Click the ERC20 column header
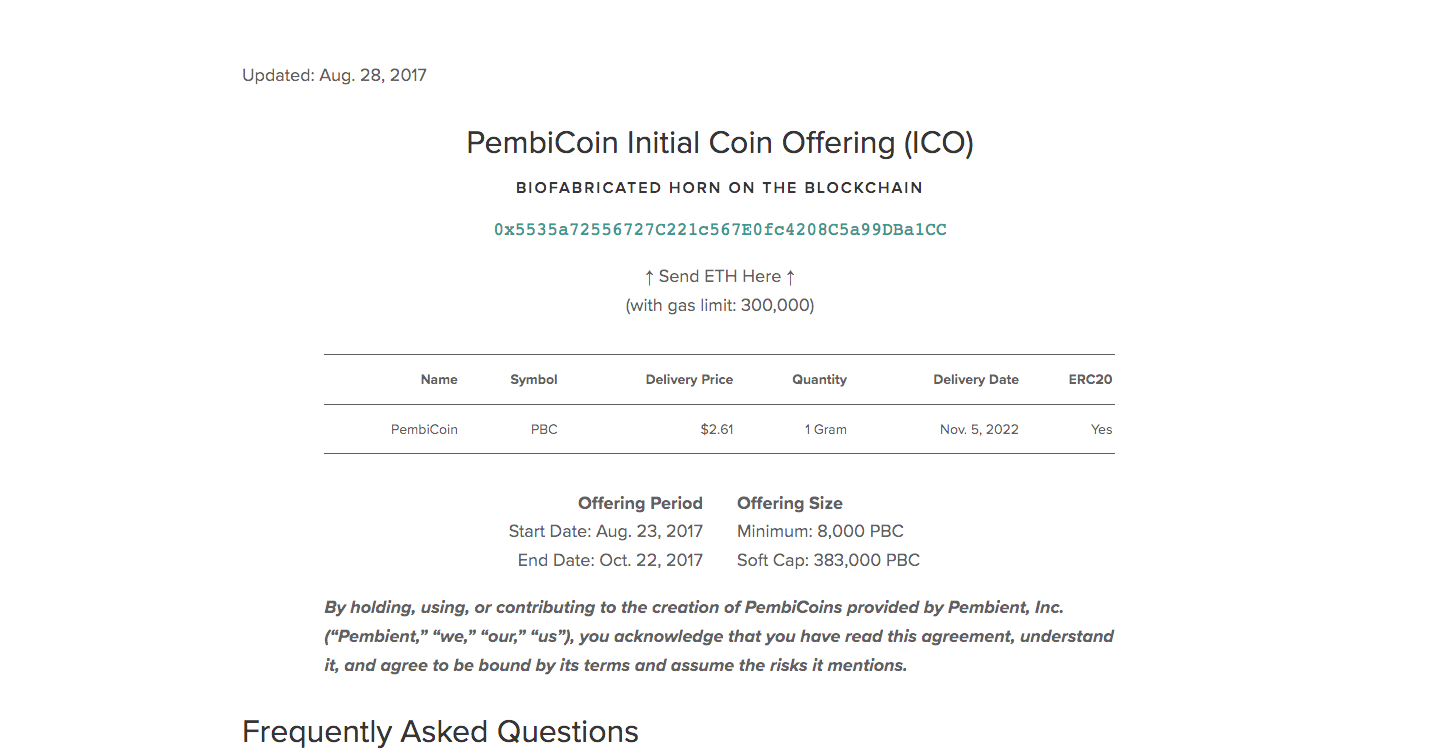Screen dimensions: 1440x756 click(x=1090, y=380)
